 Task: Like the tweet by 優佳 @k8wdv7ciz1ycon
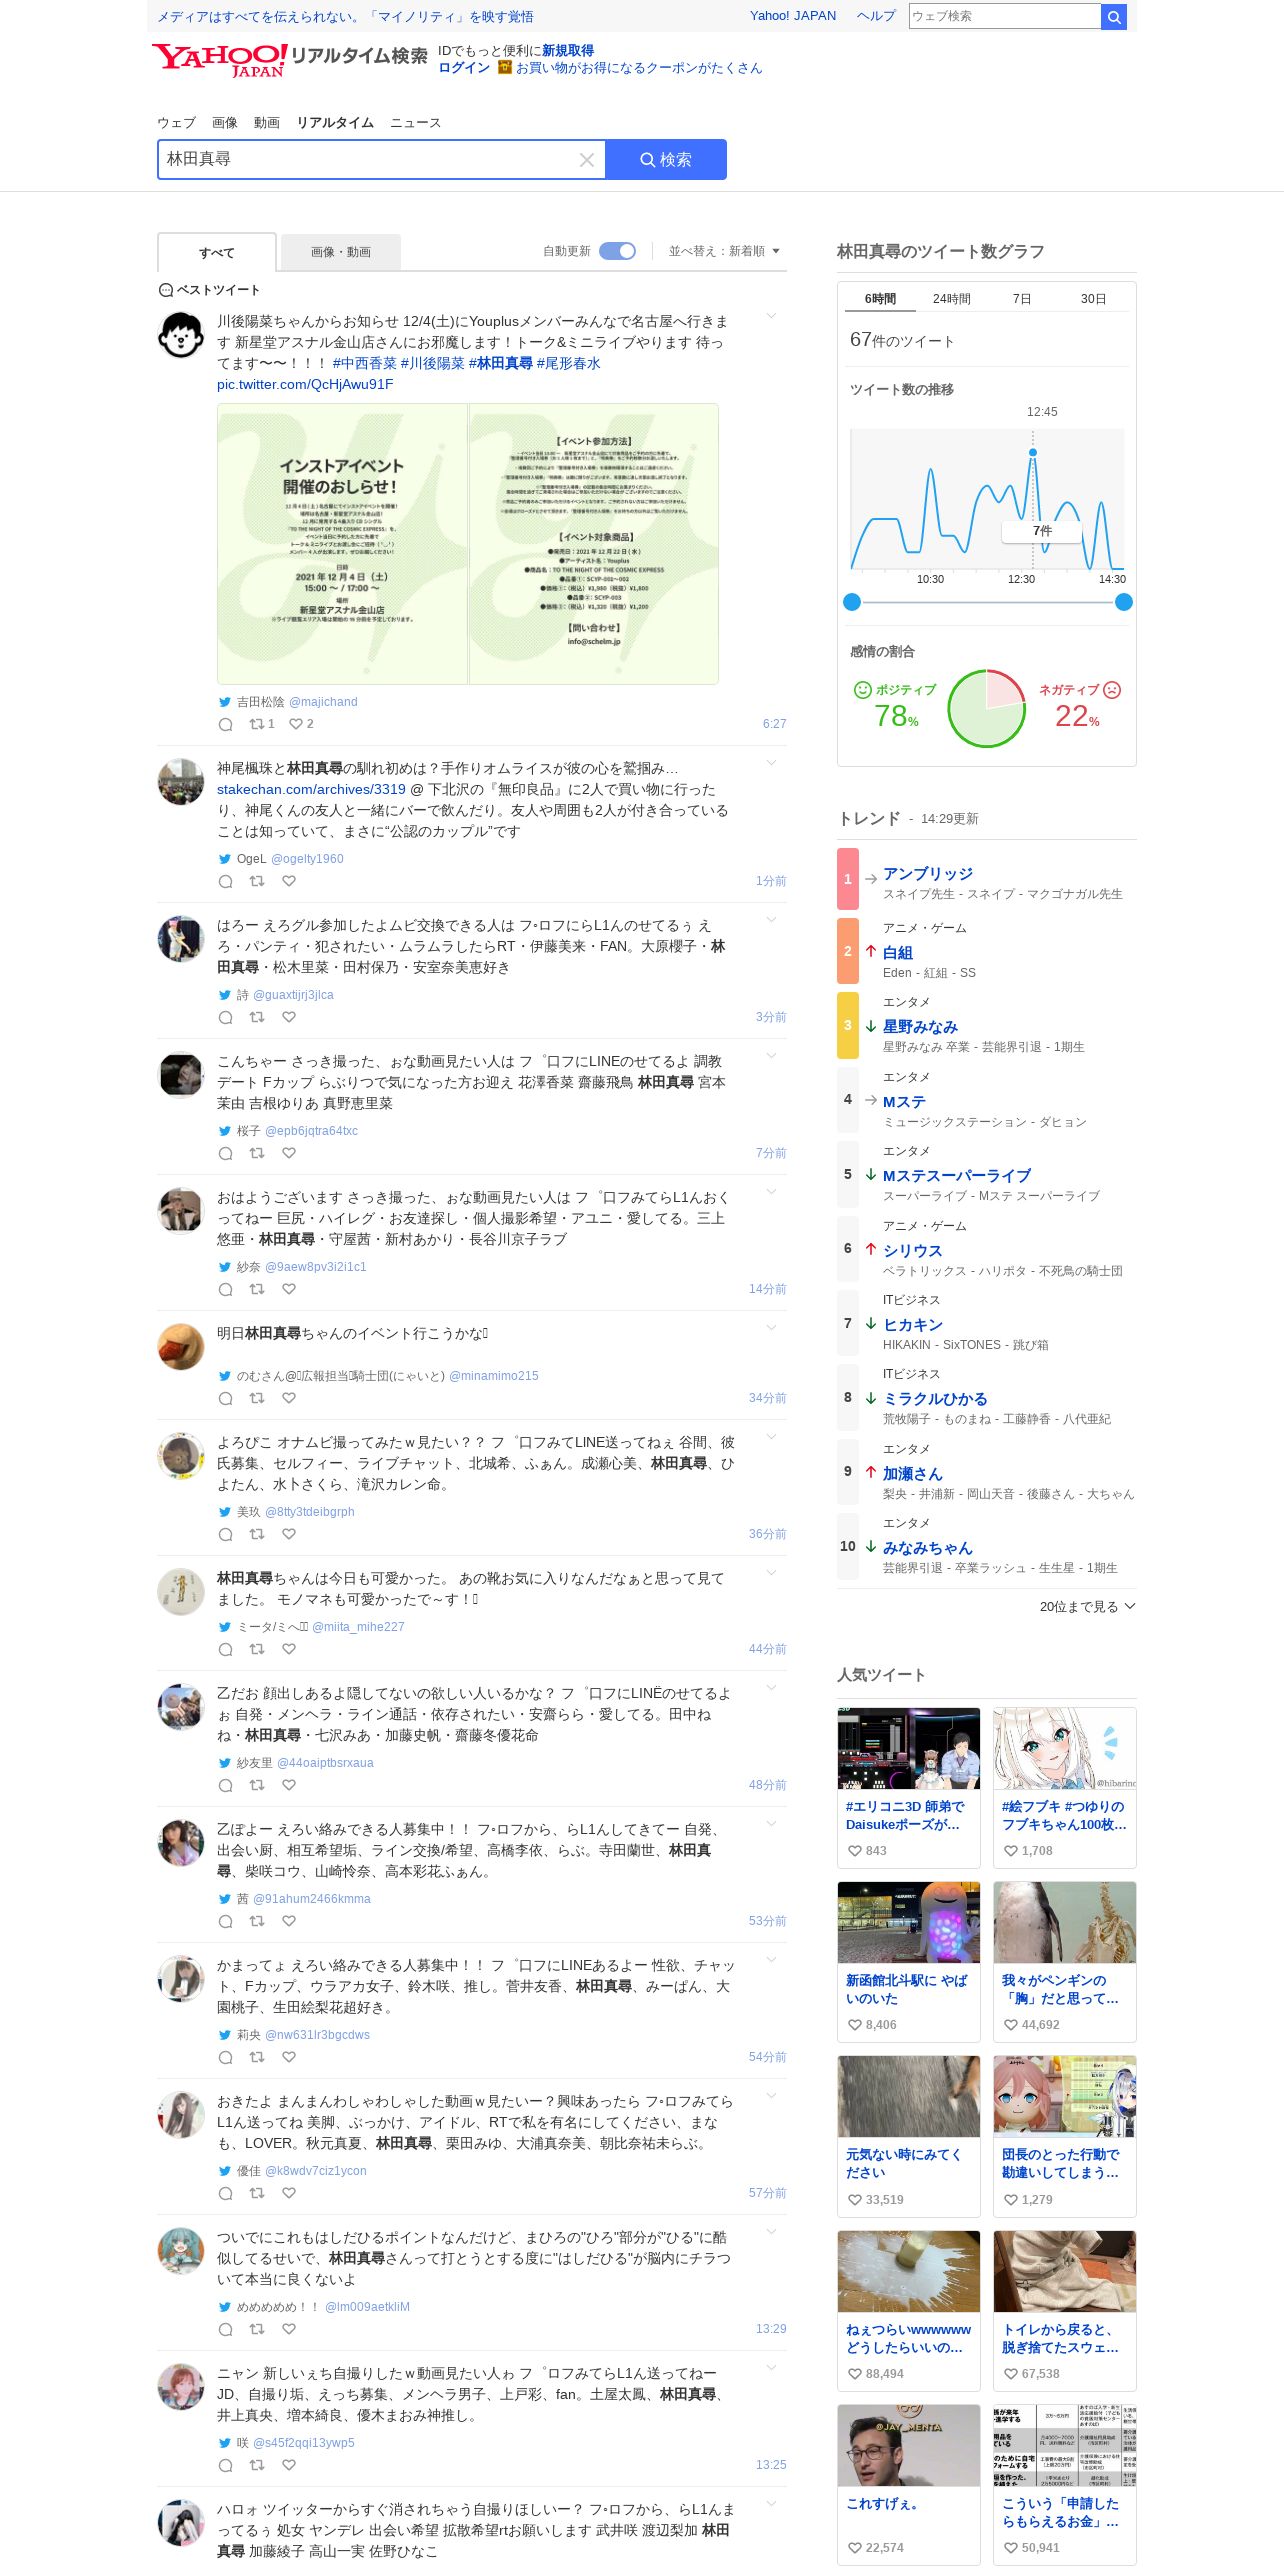(289, 2193)
